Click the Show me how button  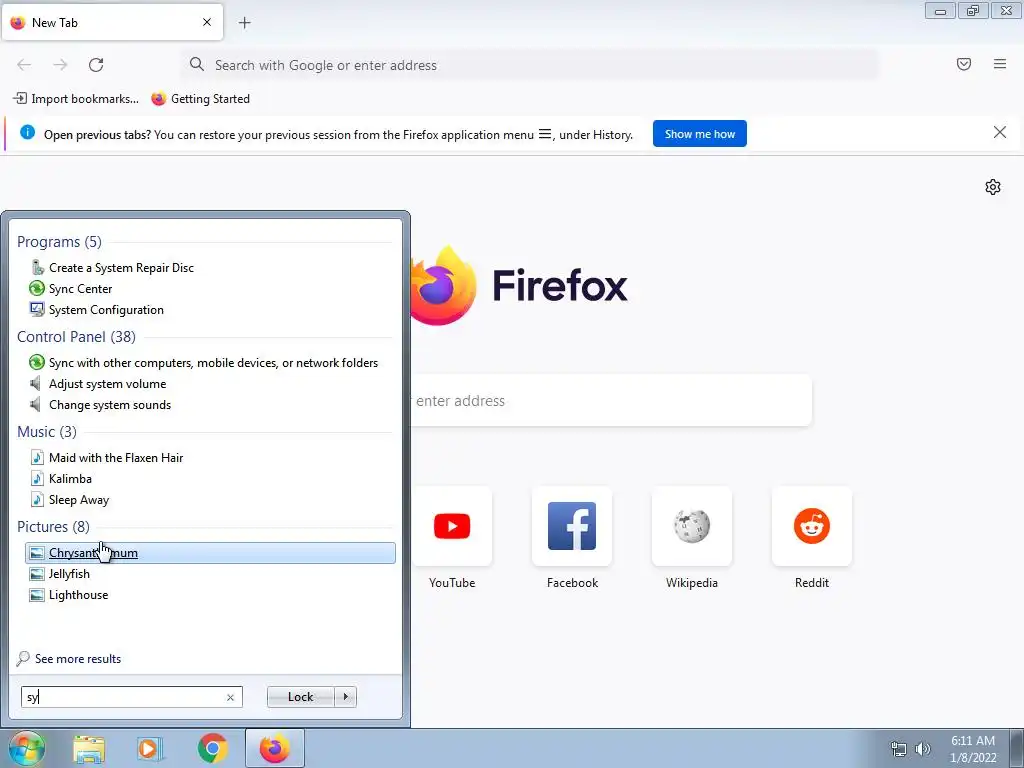point(699,134)
